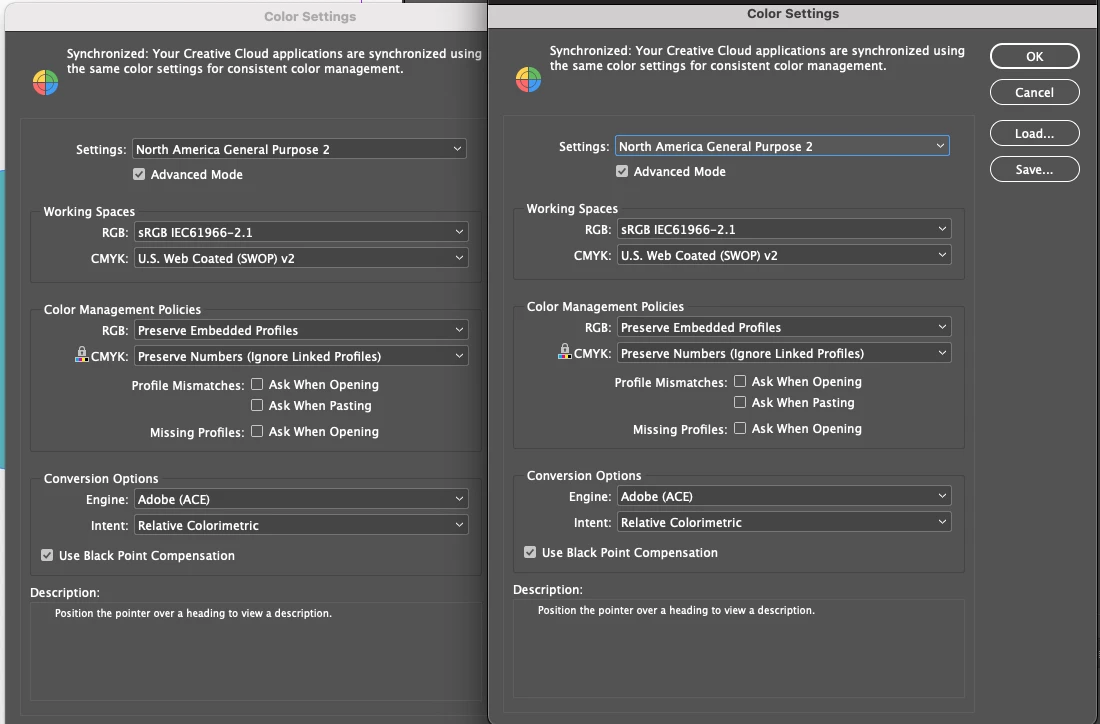Open CMYK policy Preserve Numbers dropdown, right window
This screenshot has width=1100, height=724.
784,353
